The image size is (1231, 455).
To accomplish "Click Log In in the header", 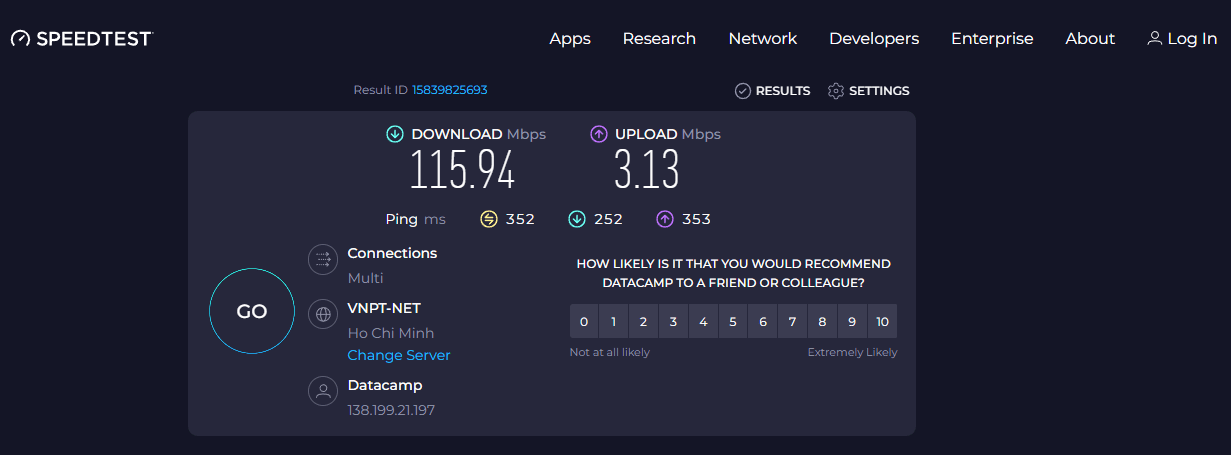I will [1182, 39].
